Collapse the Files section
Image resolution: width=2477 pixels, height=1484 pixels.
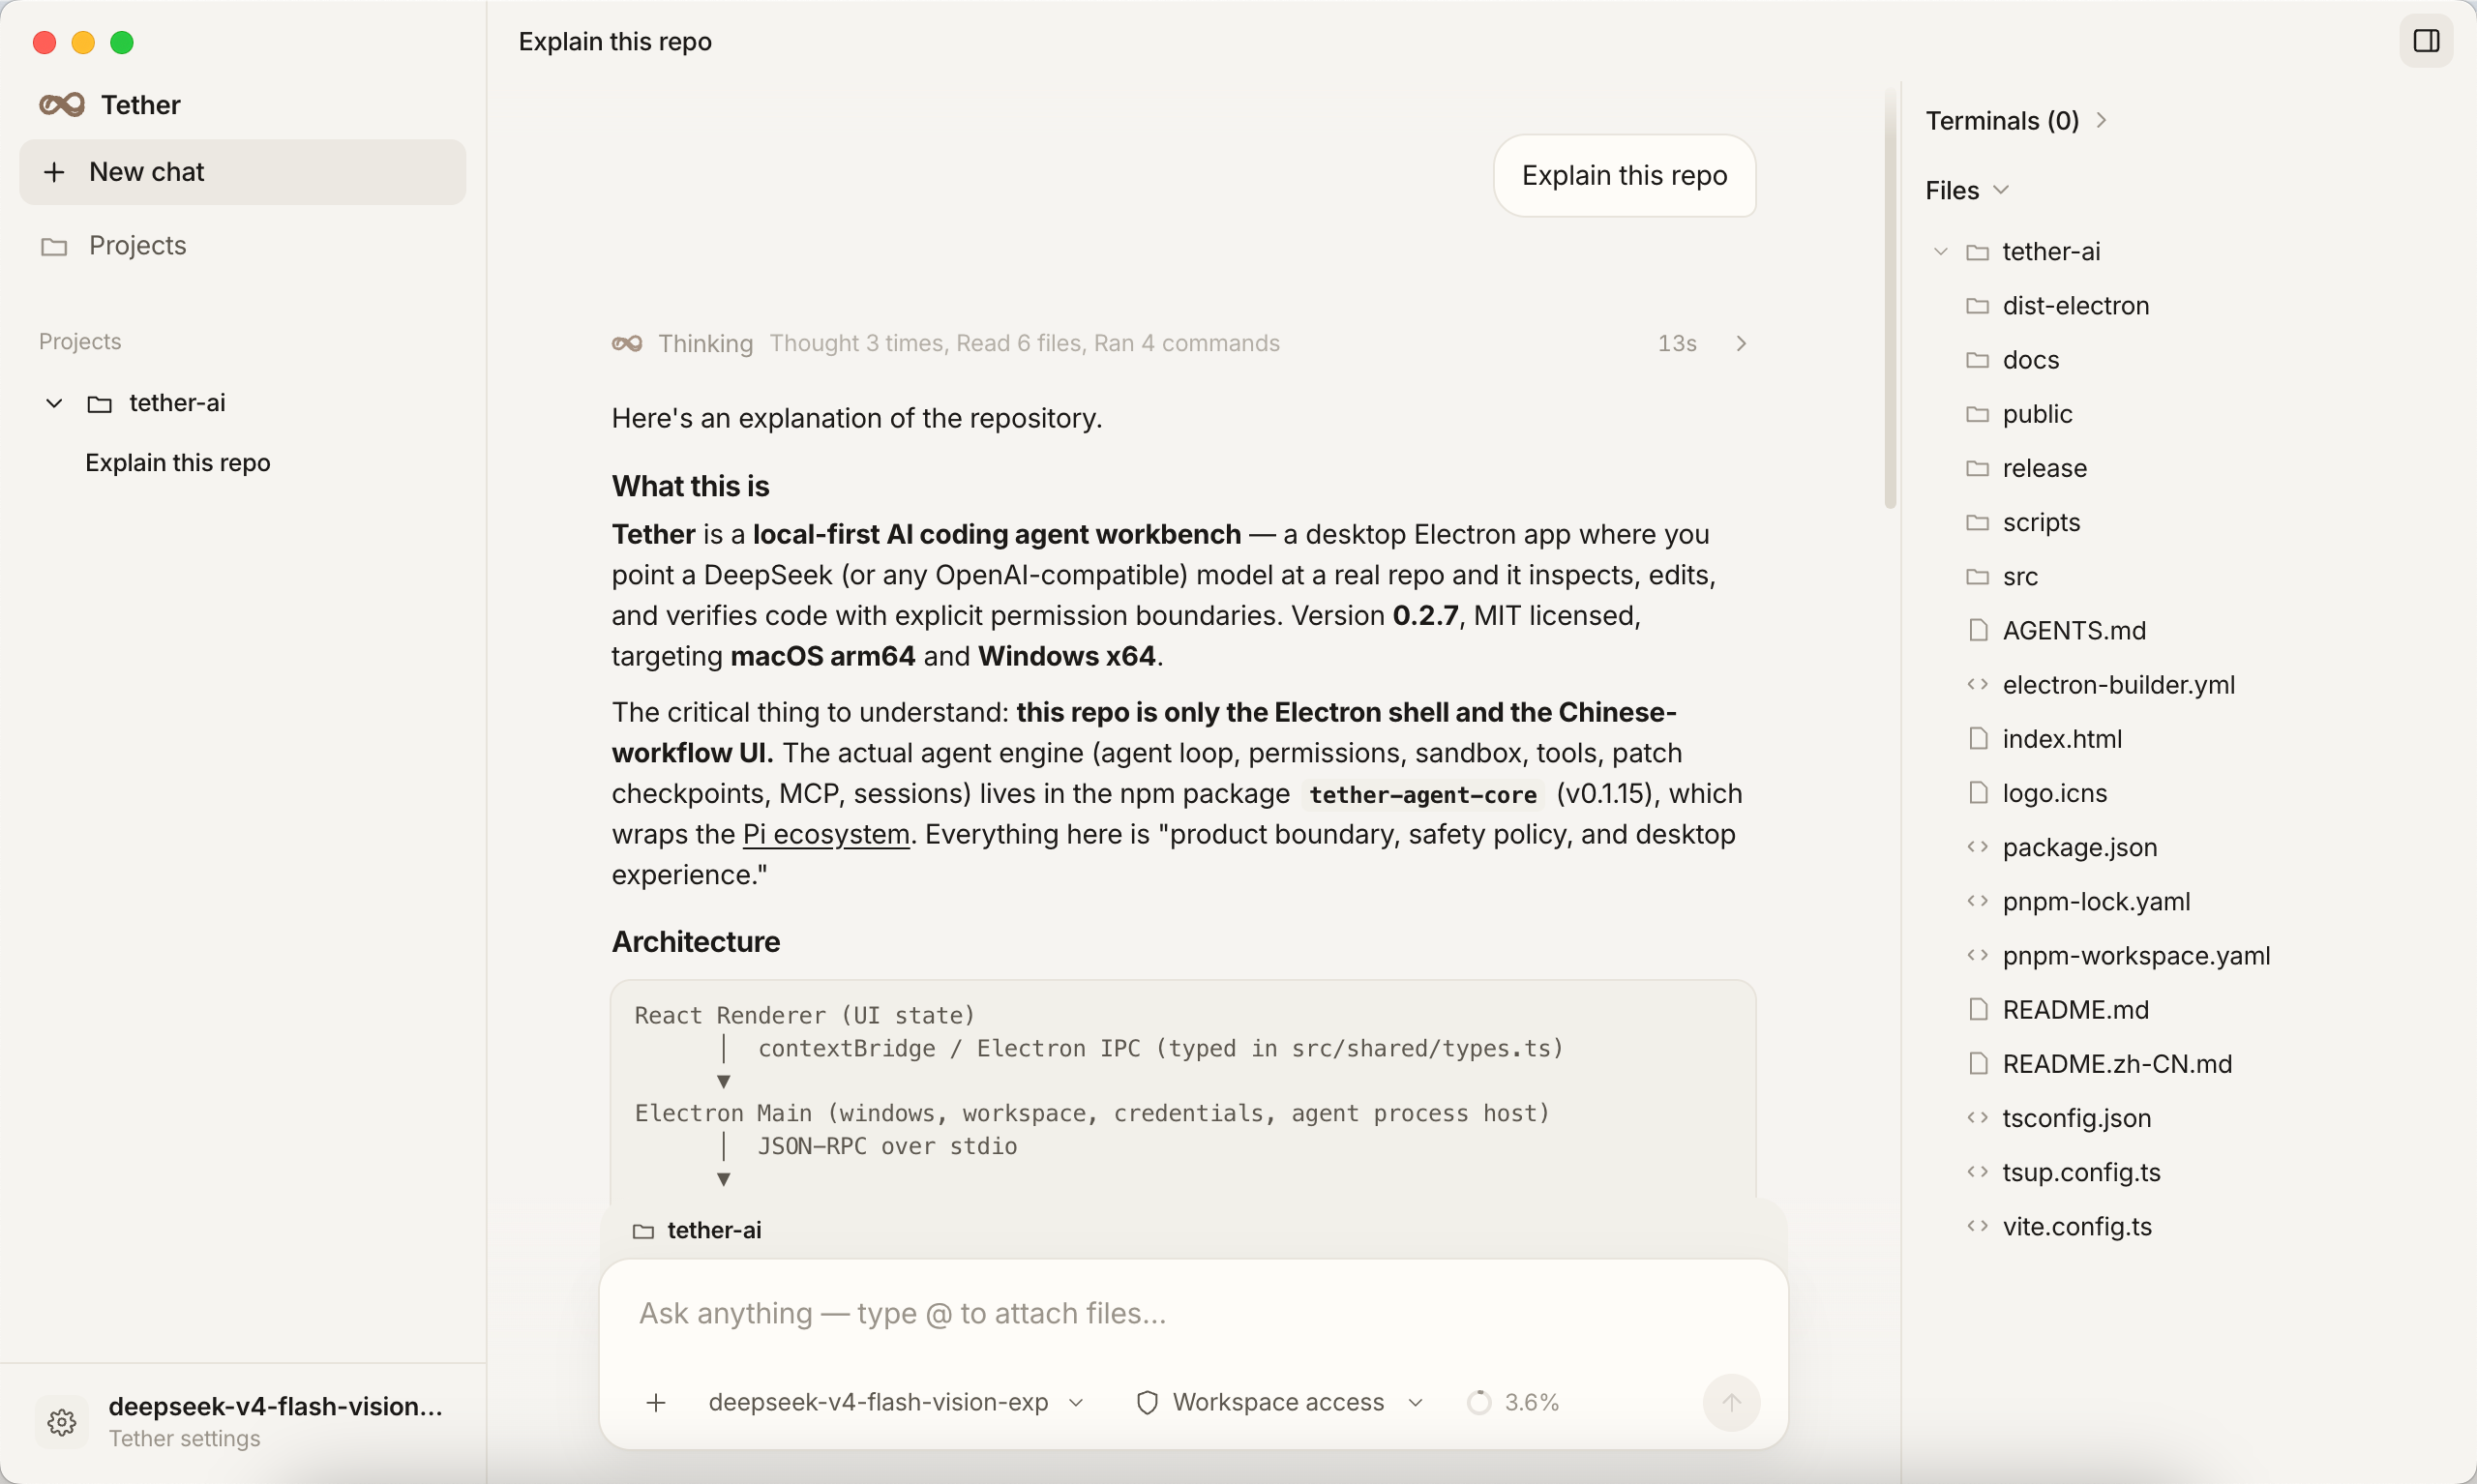point(1966,190)
